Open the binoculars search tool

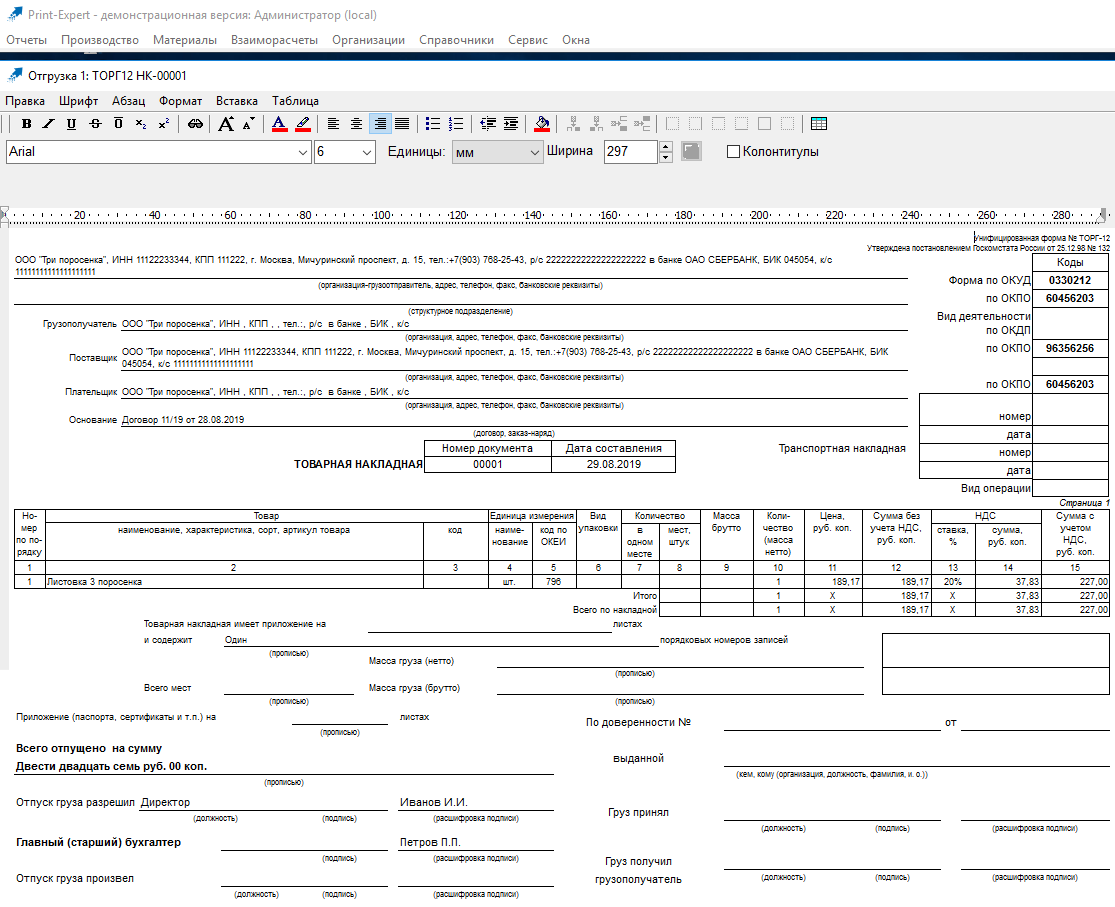[x=195, y=124]
